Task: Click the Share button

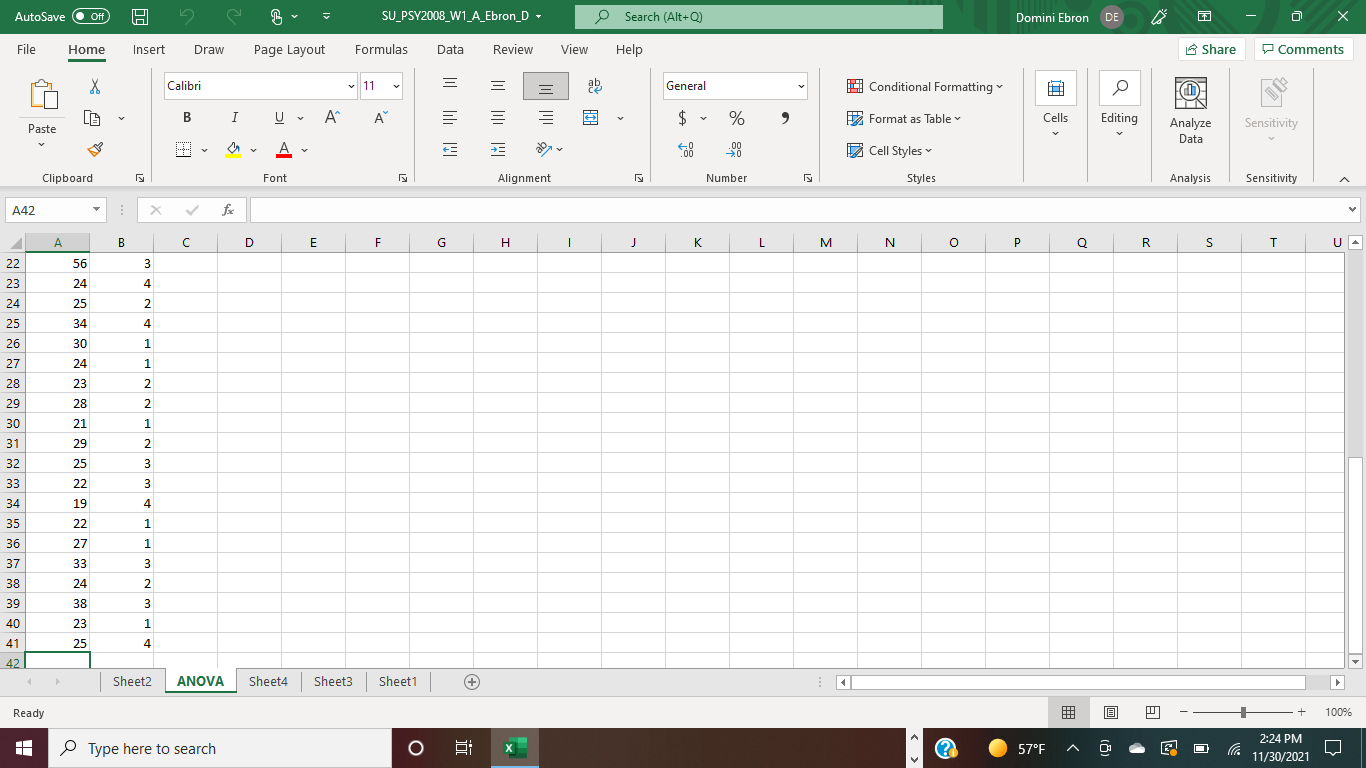Action: [1210, 49]
